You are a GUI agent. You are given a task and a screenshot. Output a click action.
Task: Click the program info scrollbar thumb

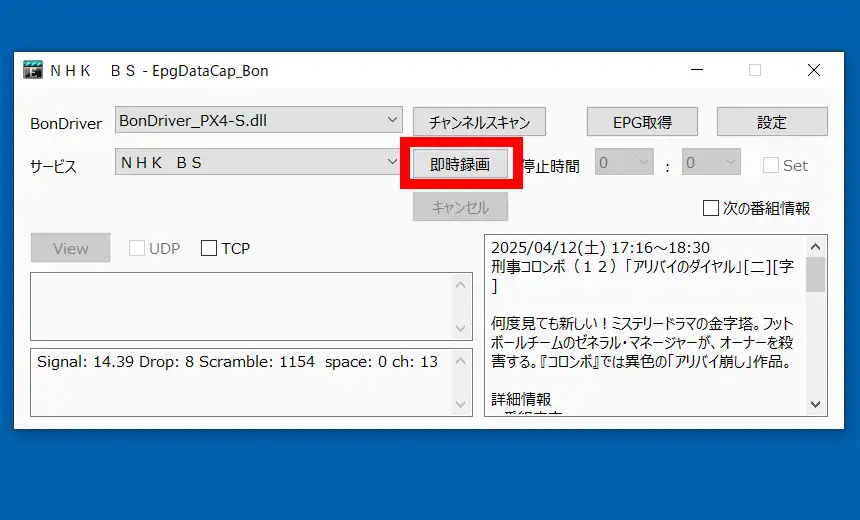[x=816, y=274]
